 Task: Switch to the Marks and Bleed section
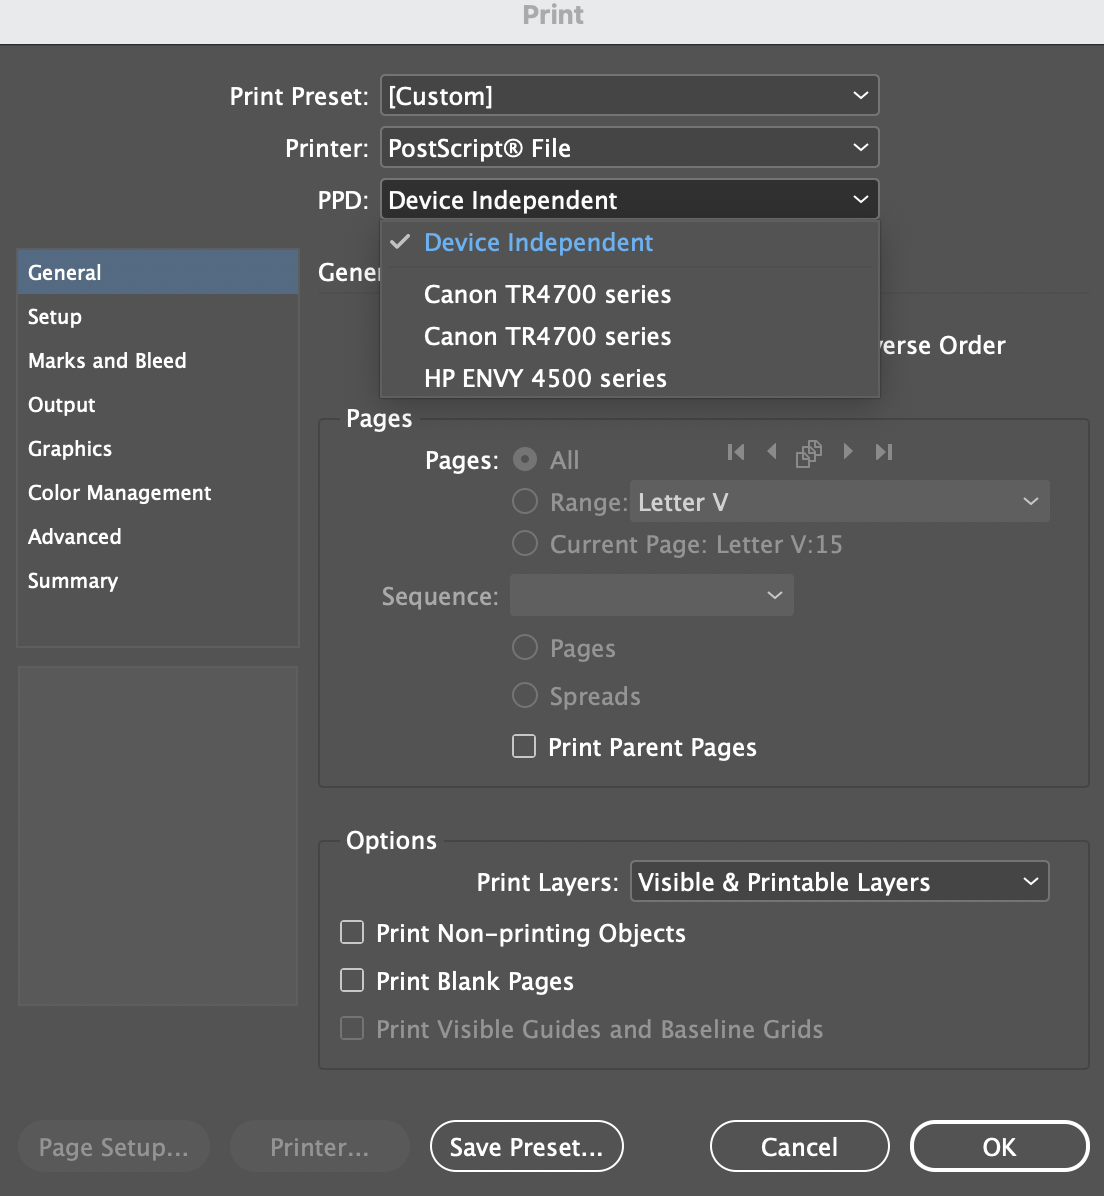tap(107, 360)
